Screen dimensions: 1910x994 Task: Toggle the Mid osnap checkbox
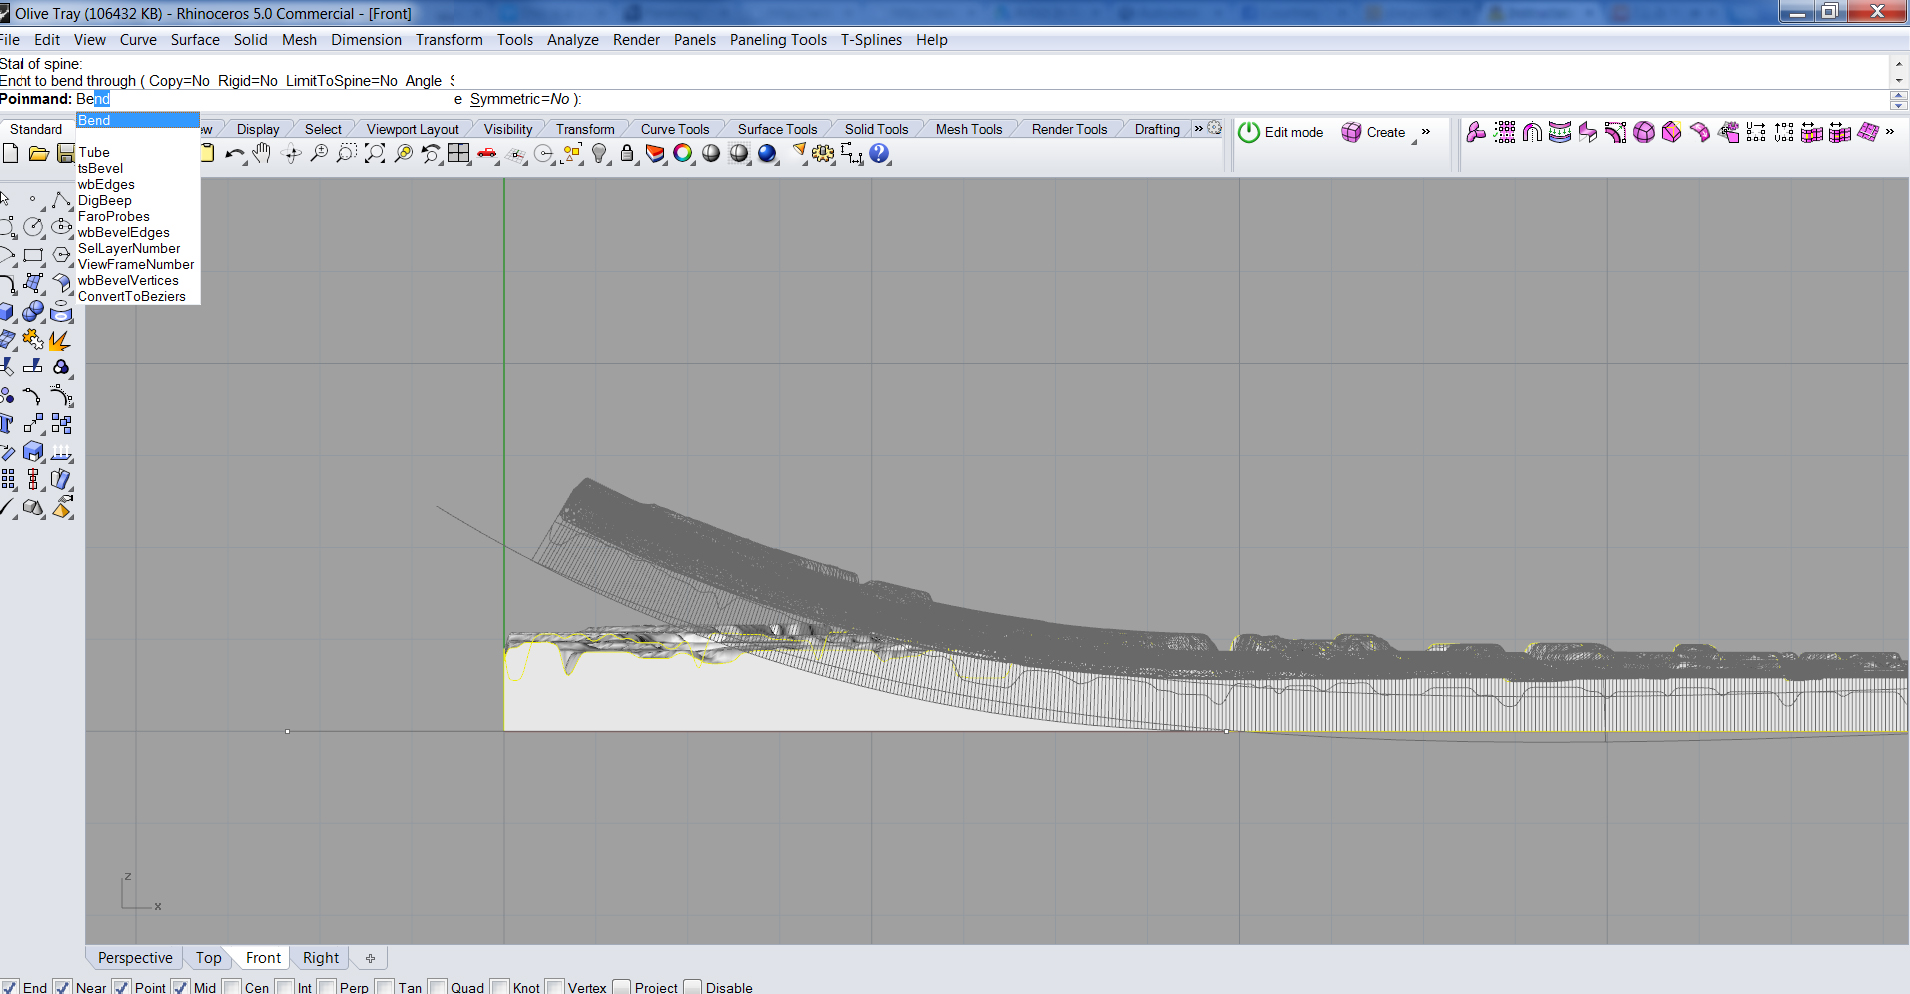(x=180, y=987)
